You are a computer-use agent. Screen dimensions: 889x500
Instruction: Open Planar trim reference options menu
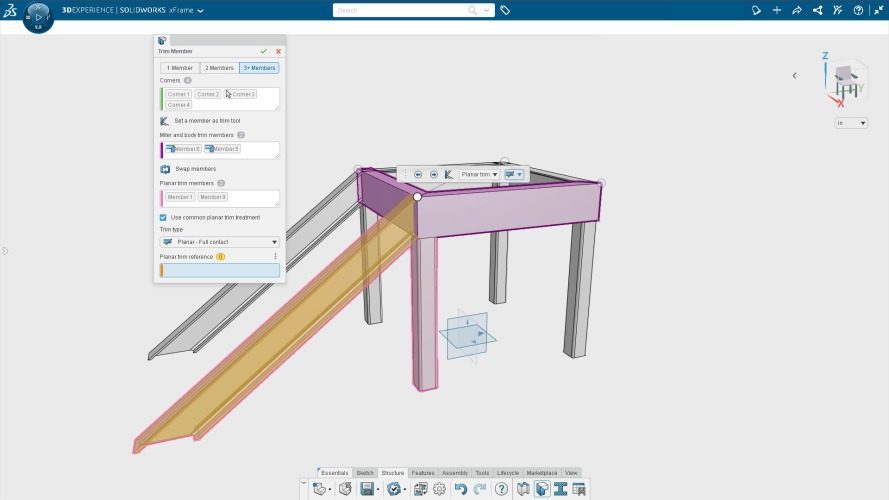(x=276, y=256)
